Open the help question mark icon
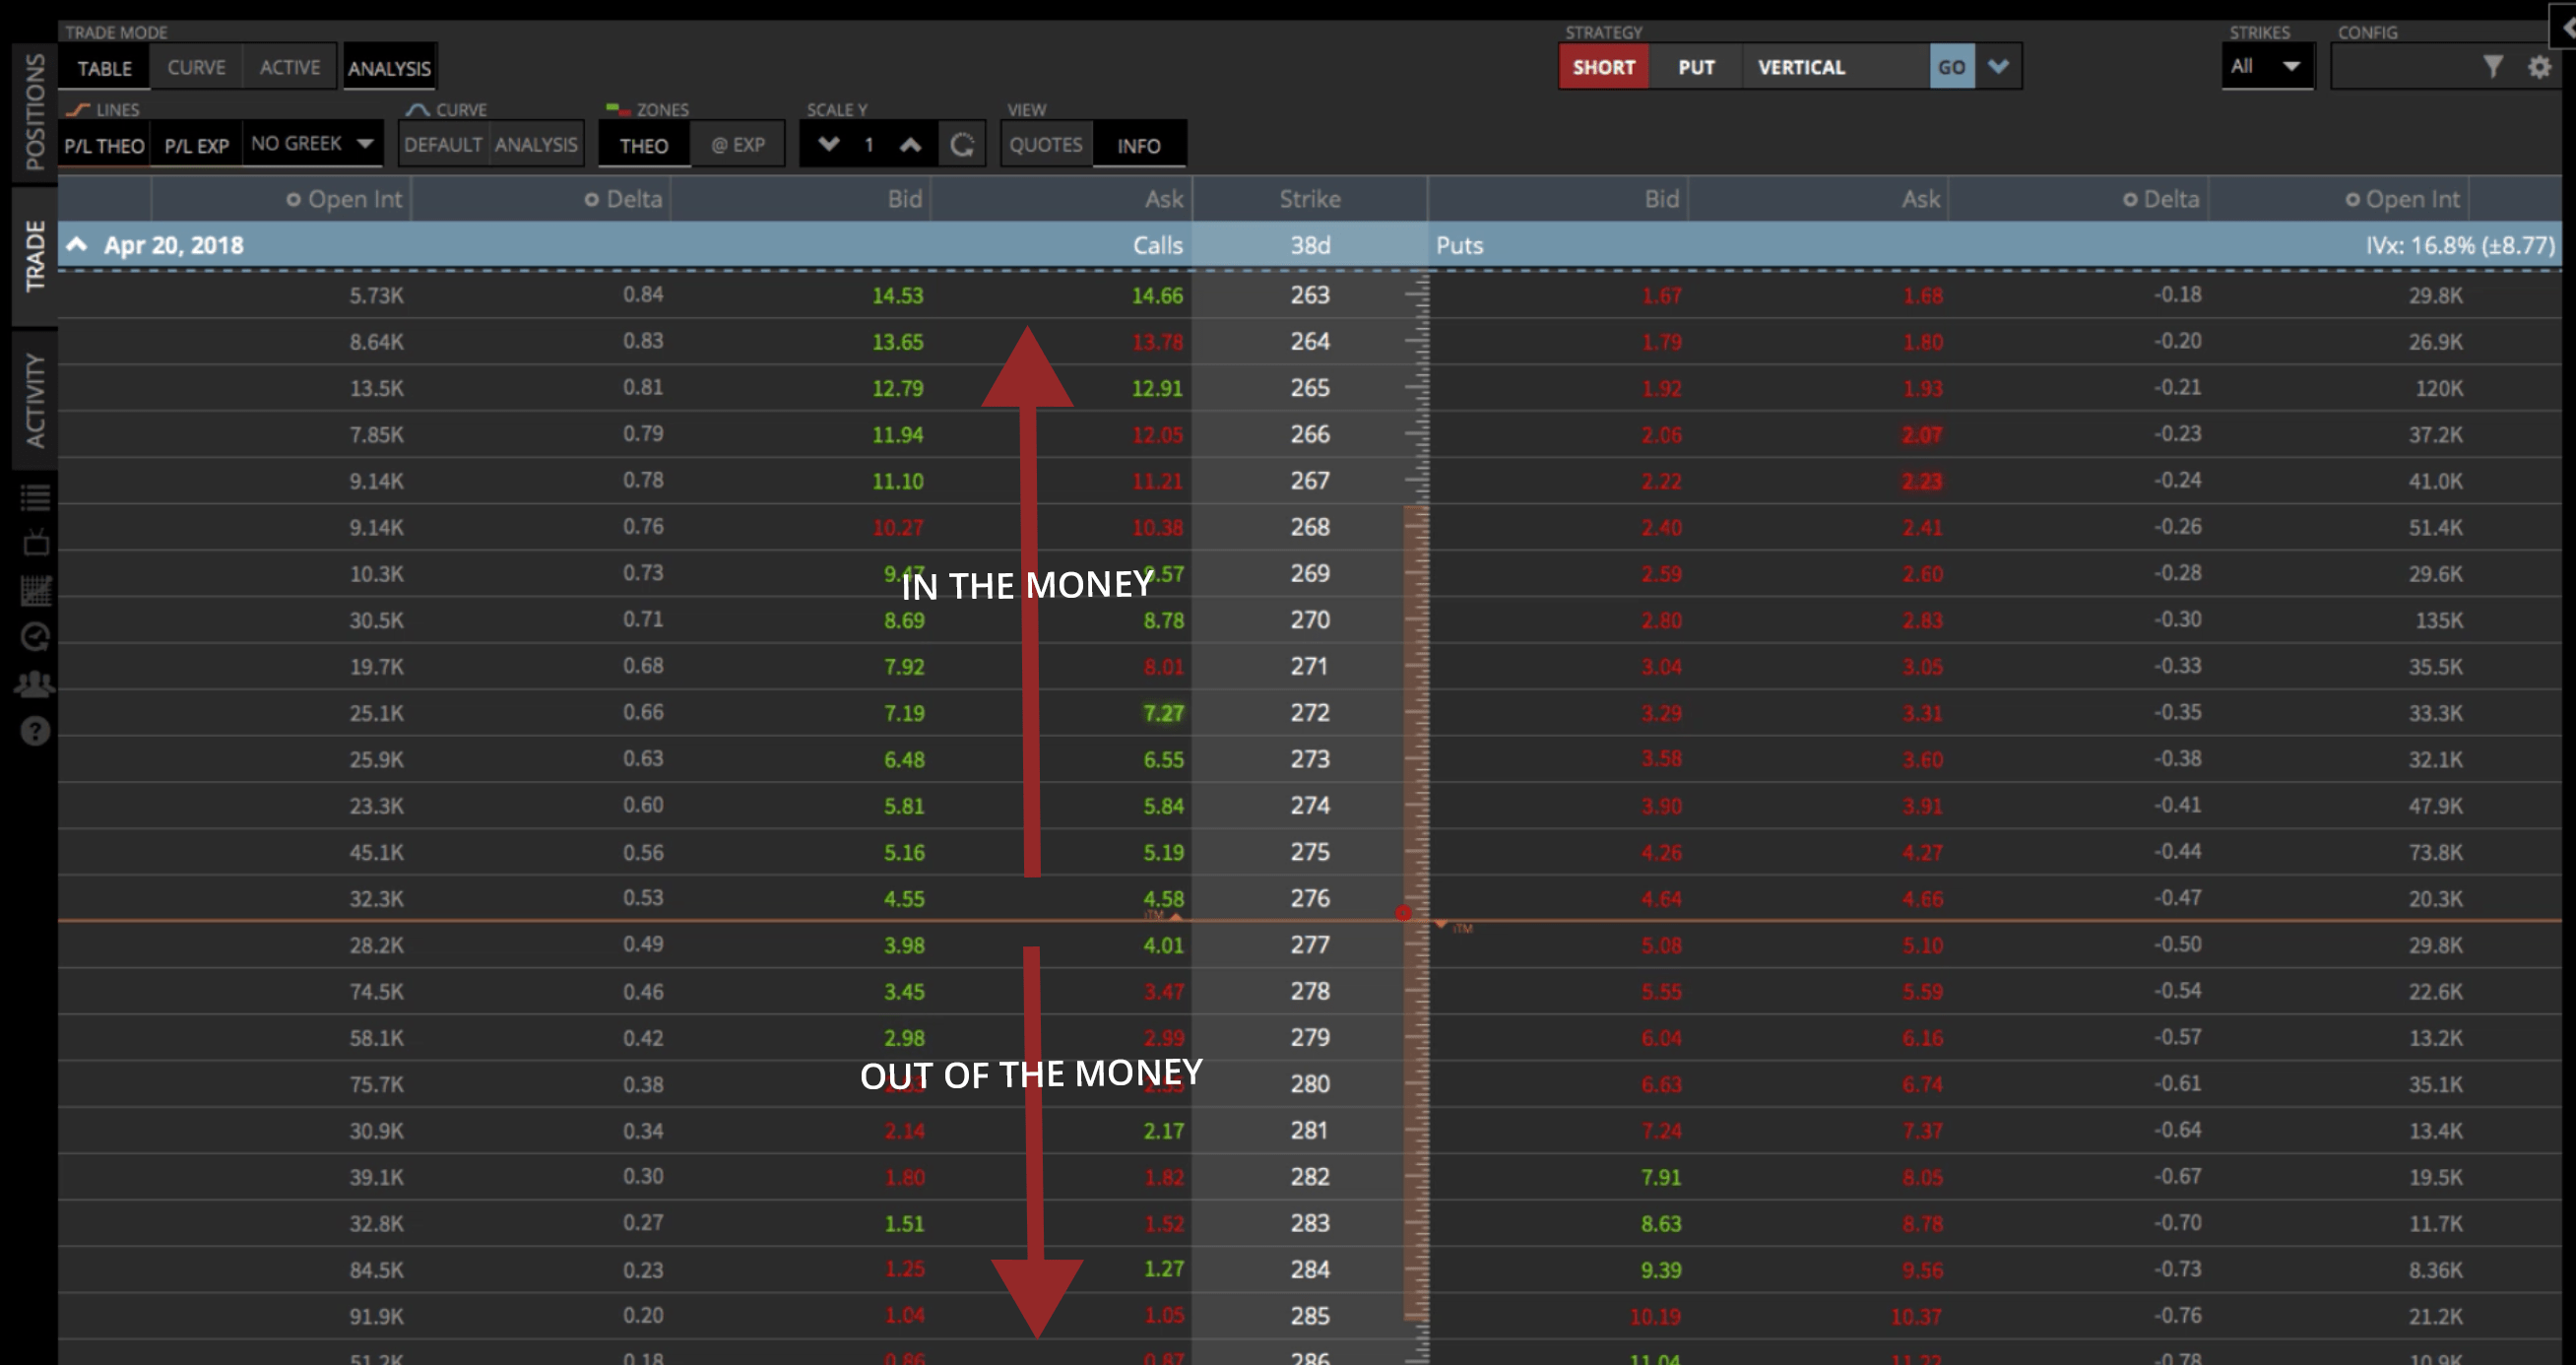Screen dimensions: 2576x1365 click(x=35, y=731)
